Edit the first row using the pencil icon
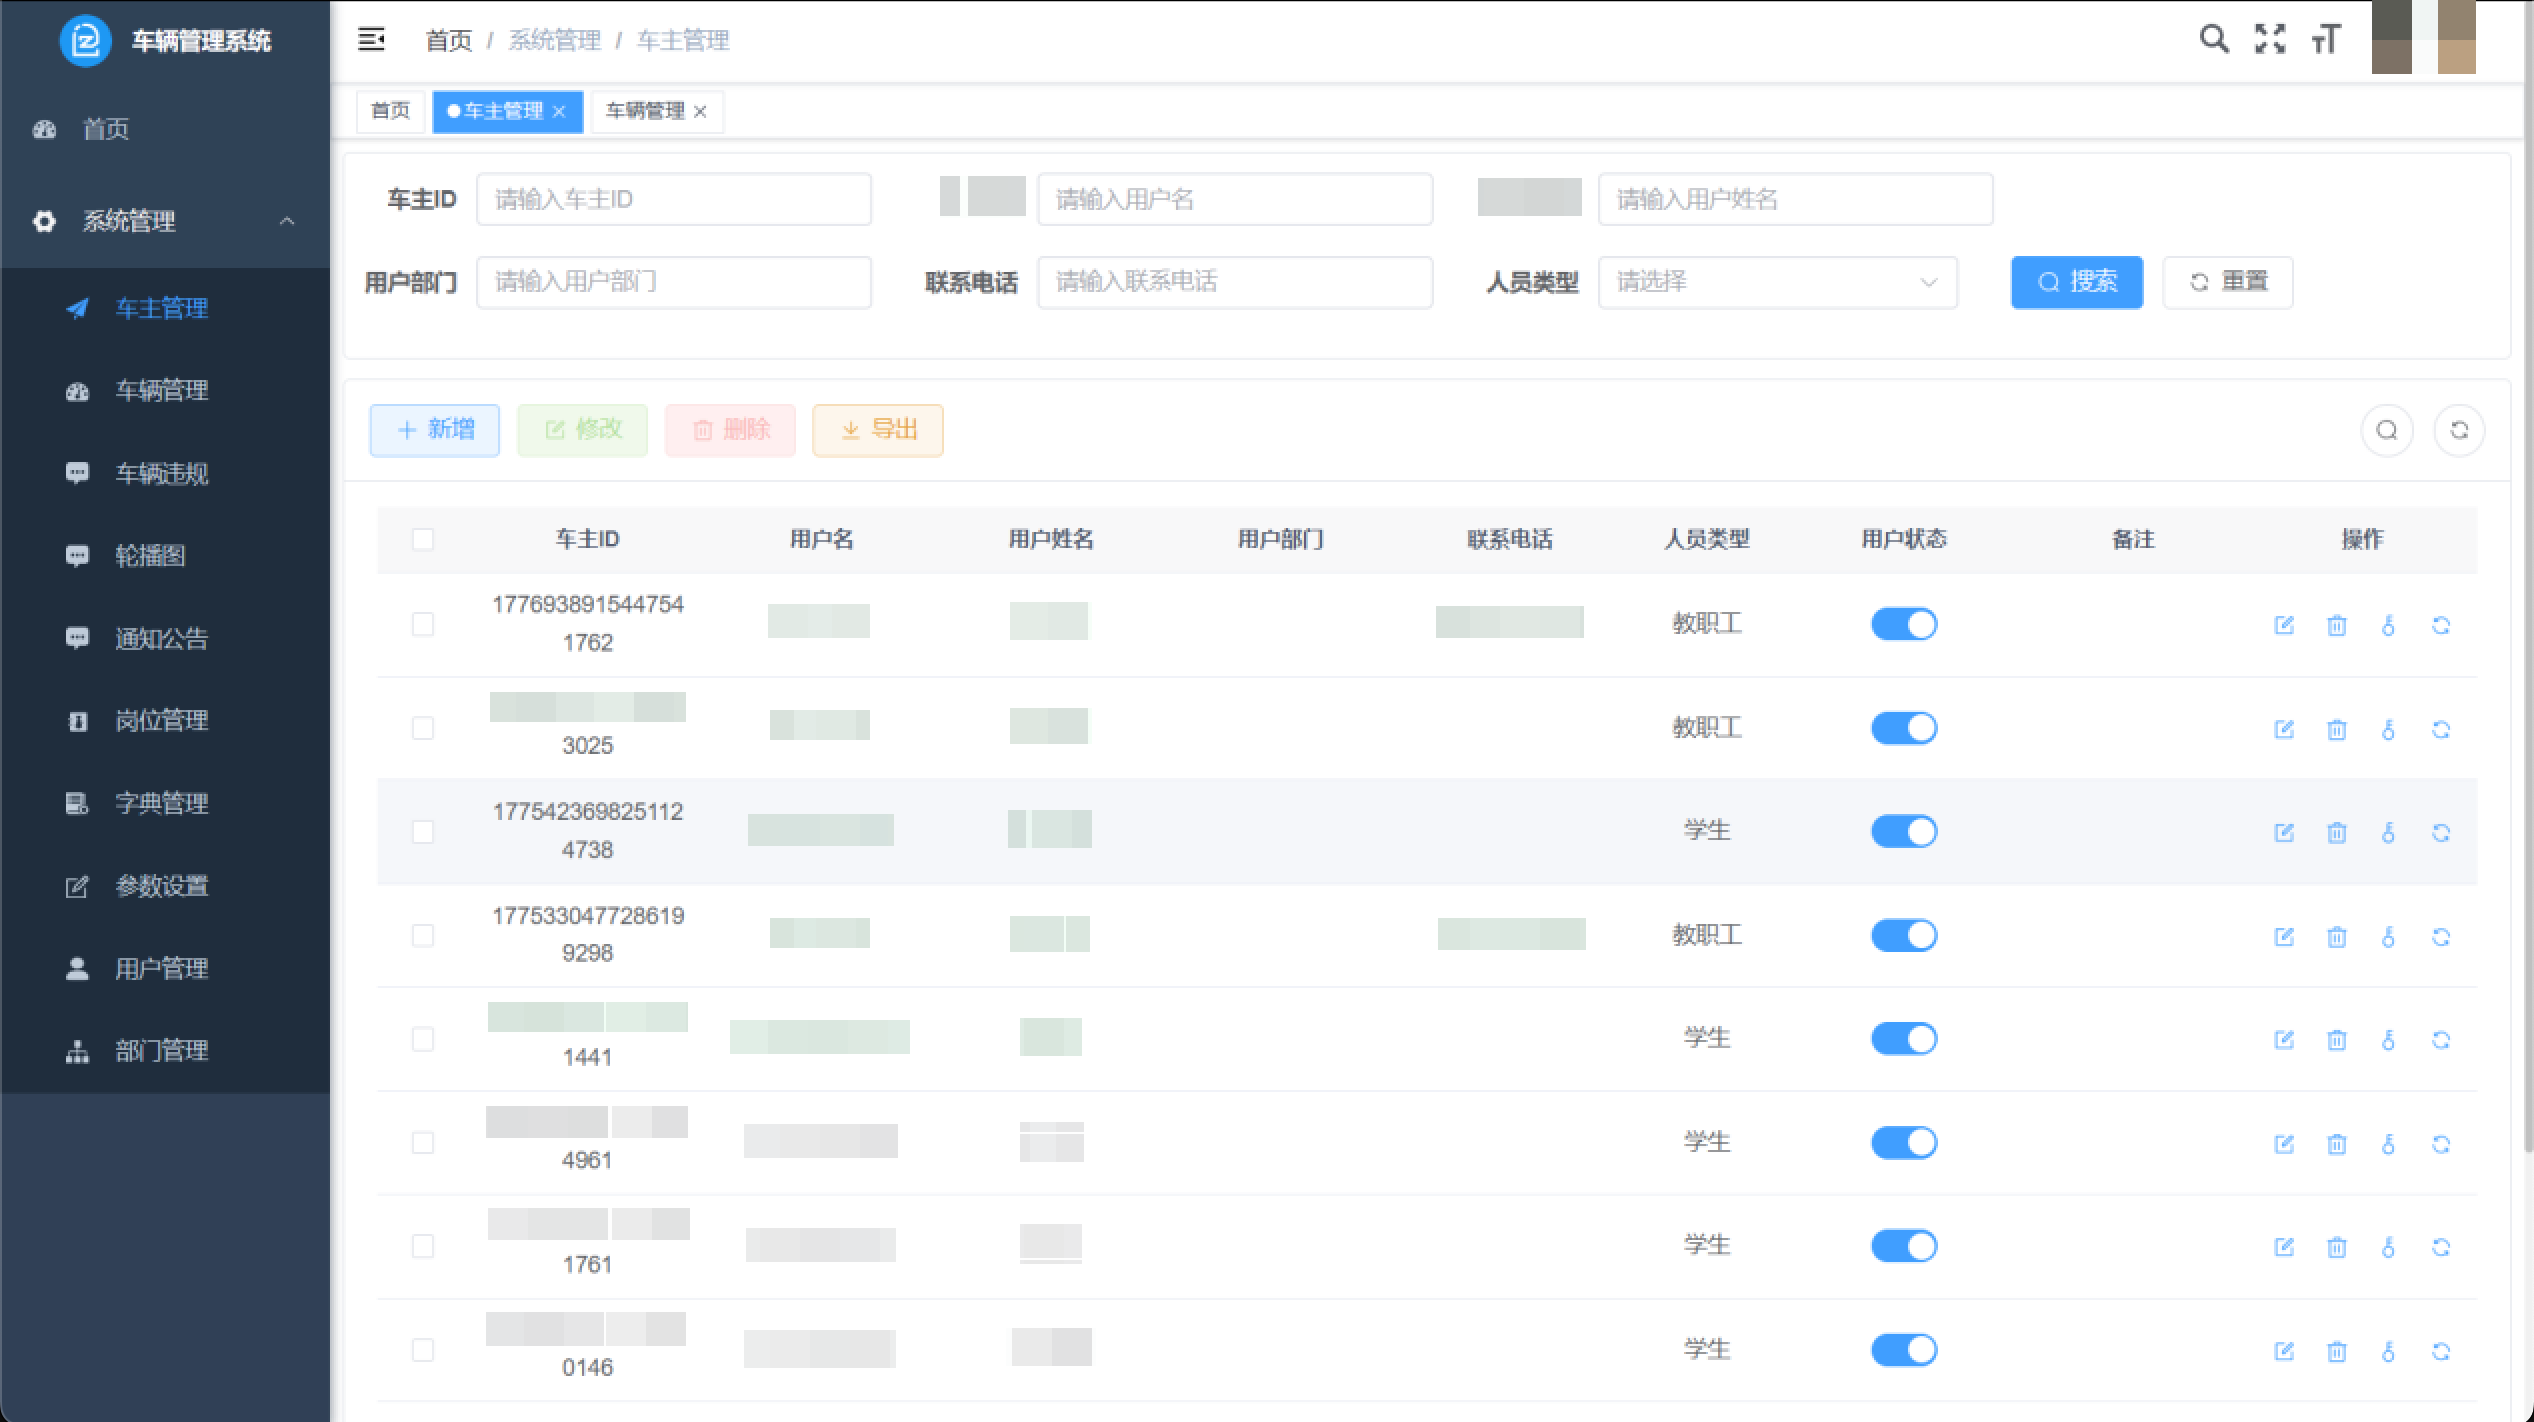Viewport: 2534px width, 1422px height. pyautogui.click(x=2285, y=625)
